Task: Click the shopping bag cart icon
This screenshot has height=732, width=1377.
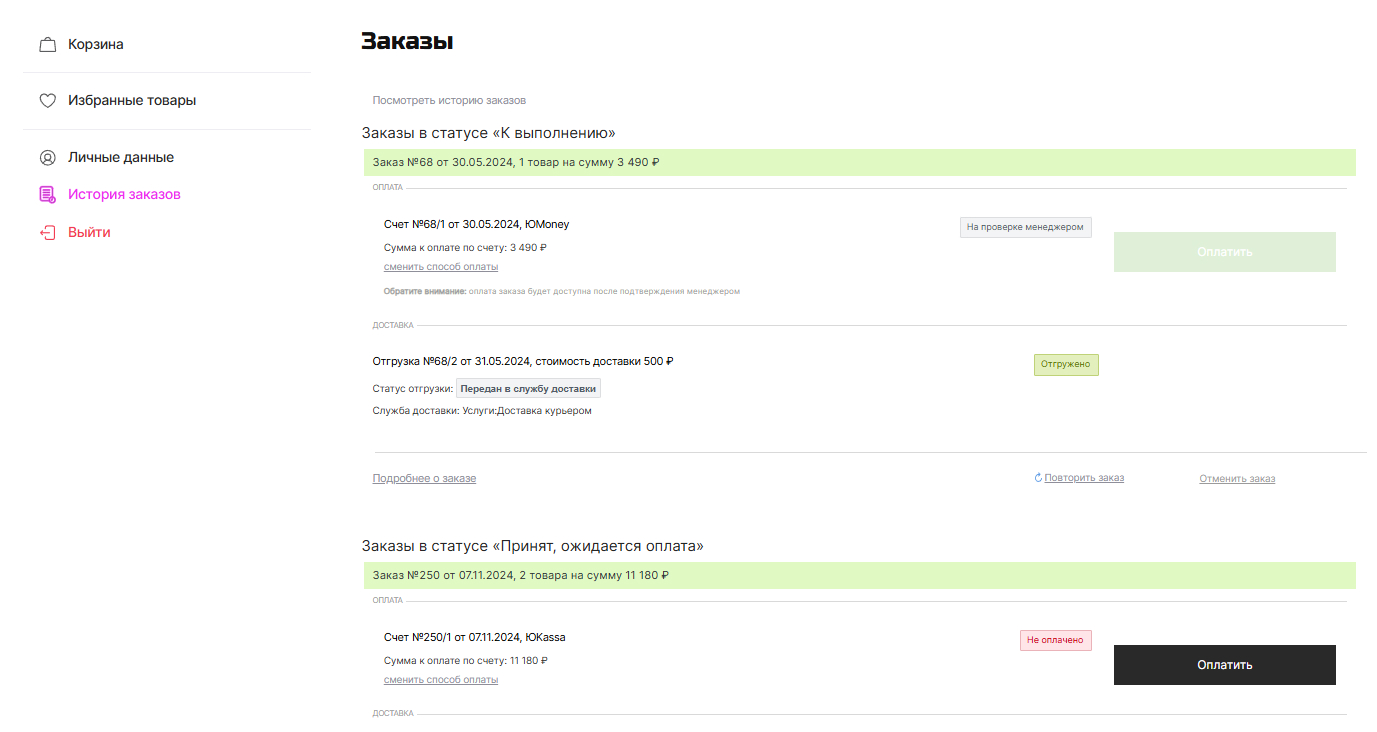Action: 47,45
